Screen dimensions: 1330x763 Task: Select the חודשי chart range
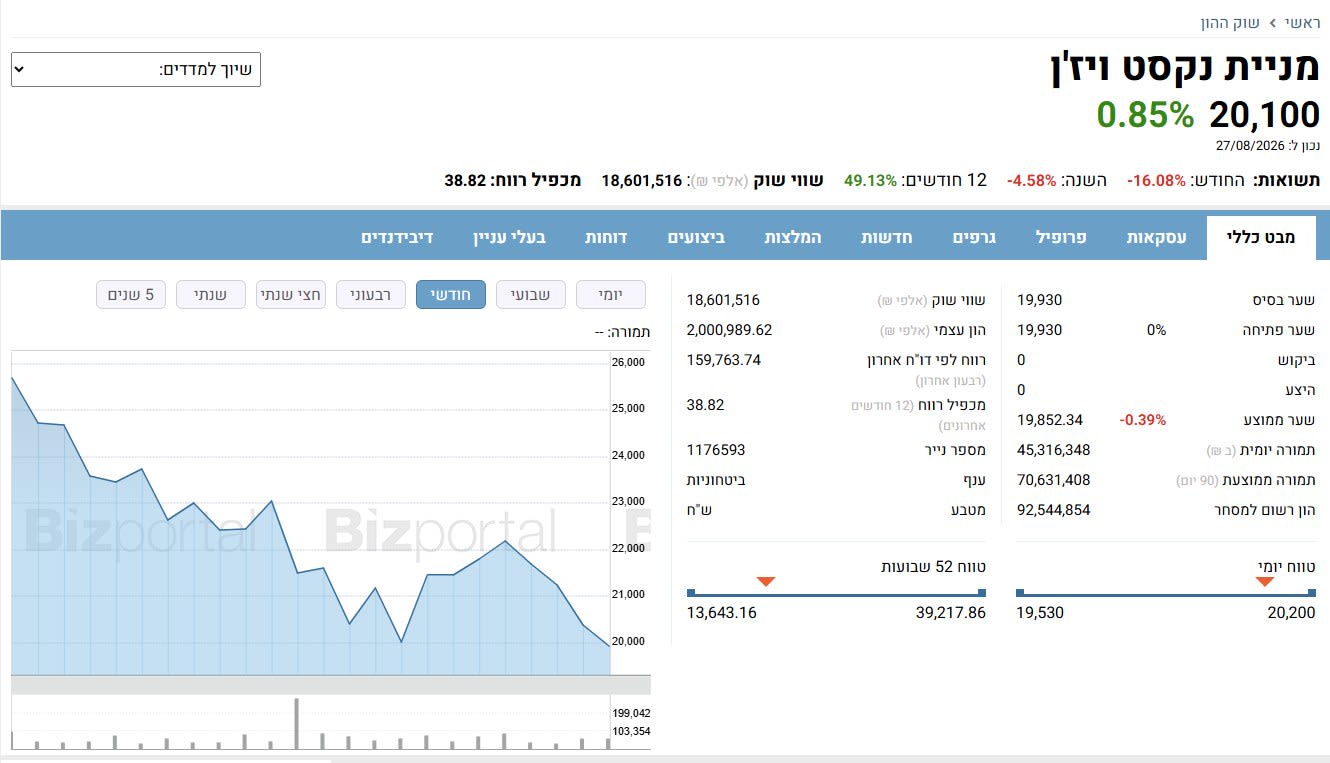[x=451, y=294]
